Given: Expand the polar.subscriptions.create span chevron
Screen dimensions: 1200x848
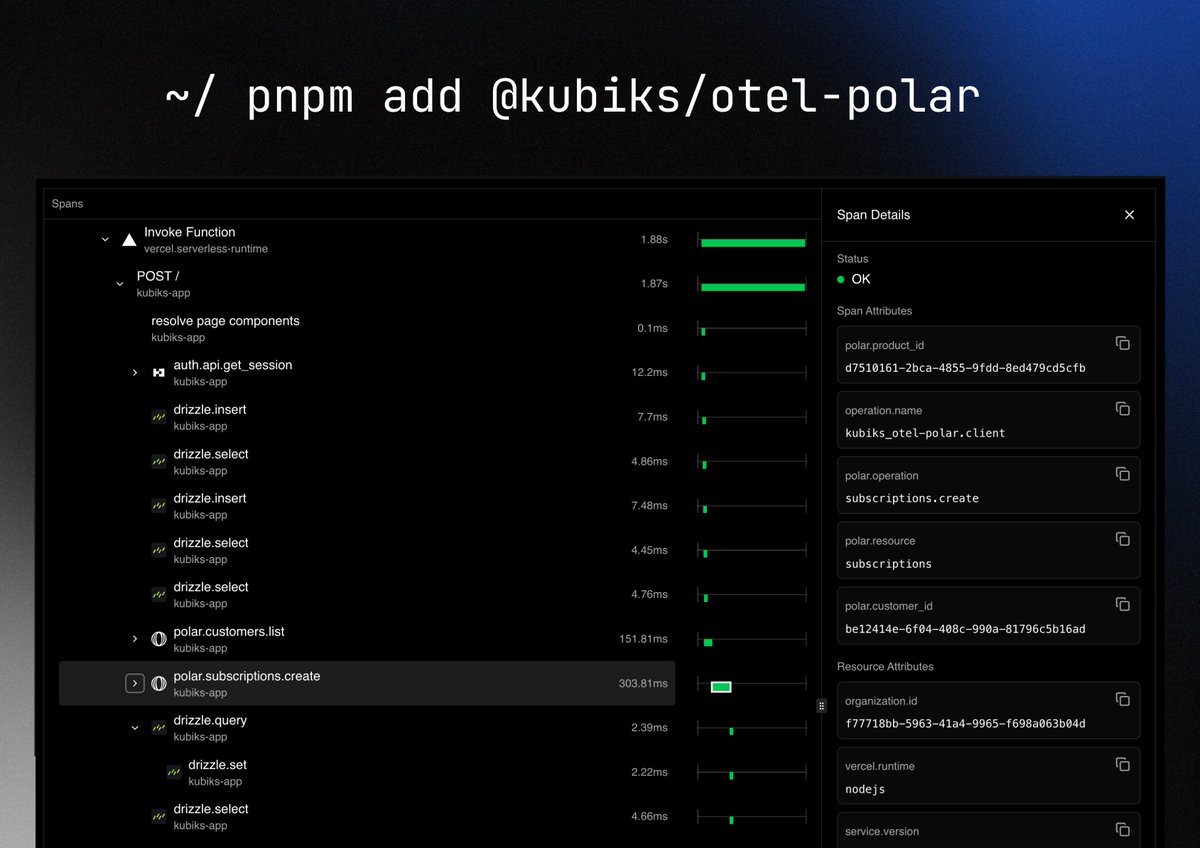Looking at the screenshot, I should point(135,683).
